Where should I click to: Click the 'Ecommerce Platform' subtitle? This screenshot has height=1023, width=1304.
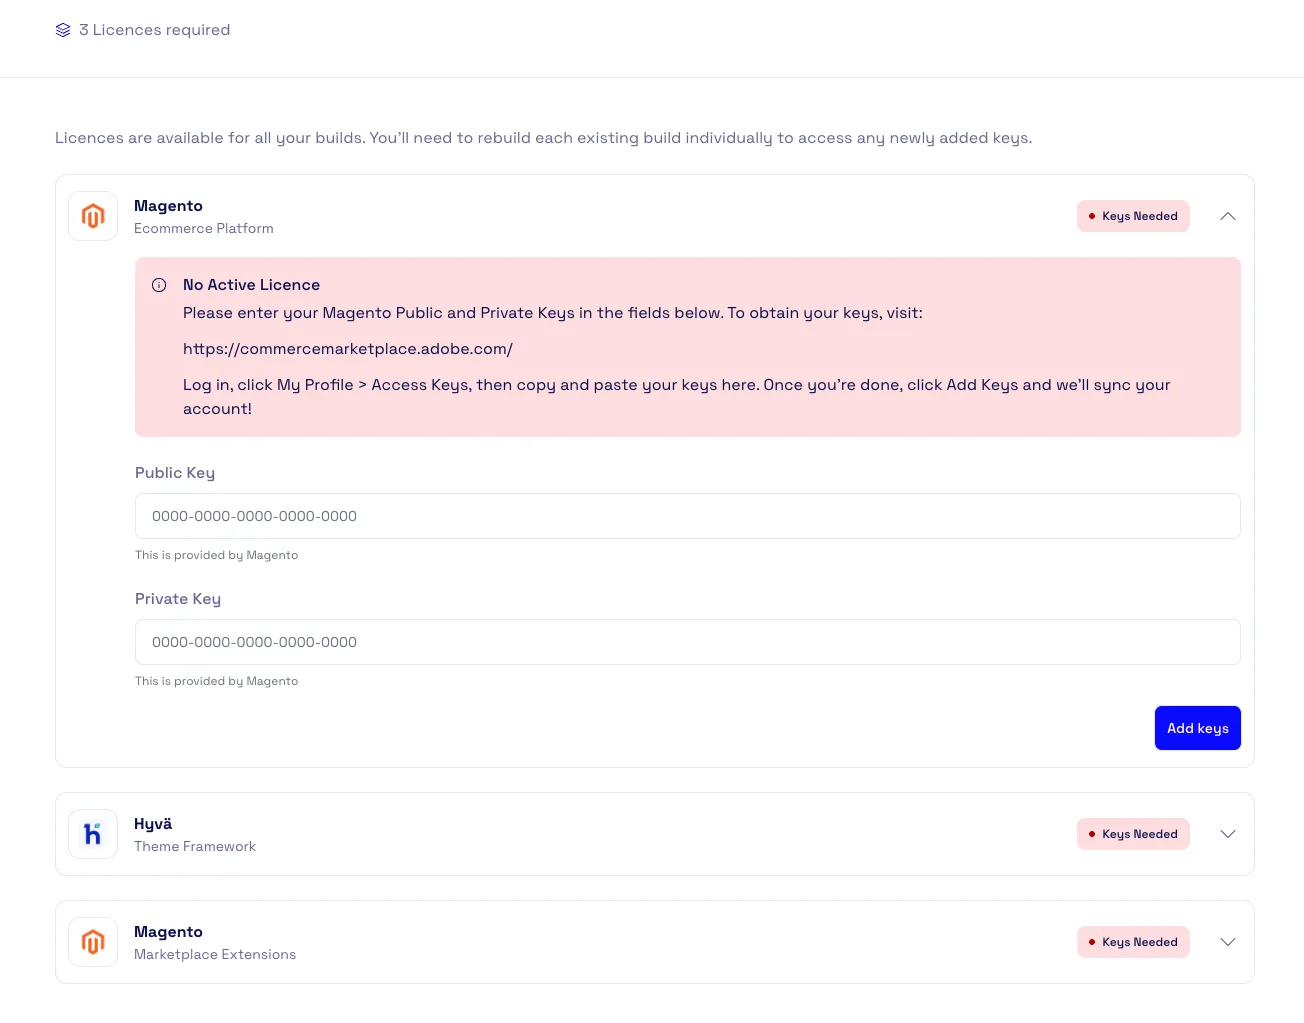tap(204, 228)
